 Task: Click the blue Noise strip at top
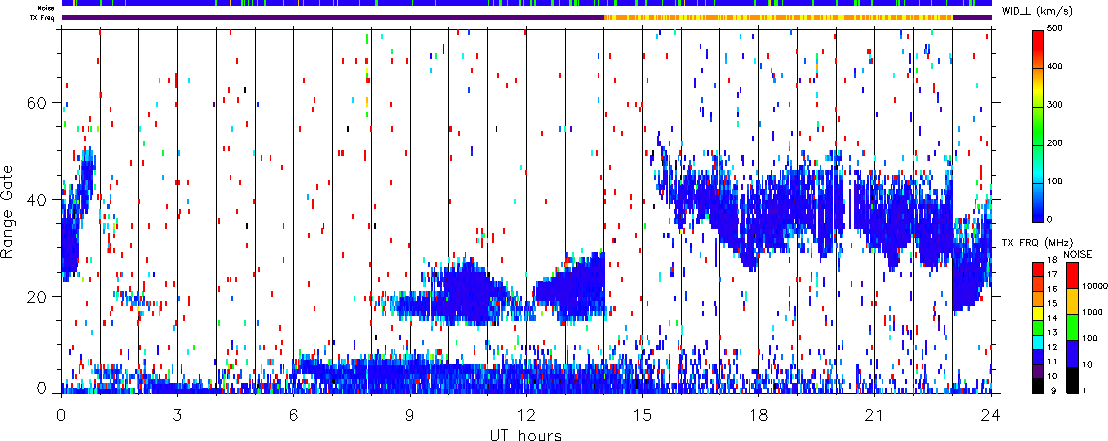[x=526, y=4]
